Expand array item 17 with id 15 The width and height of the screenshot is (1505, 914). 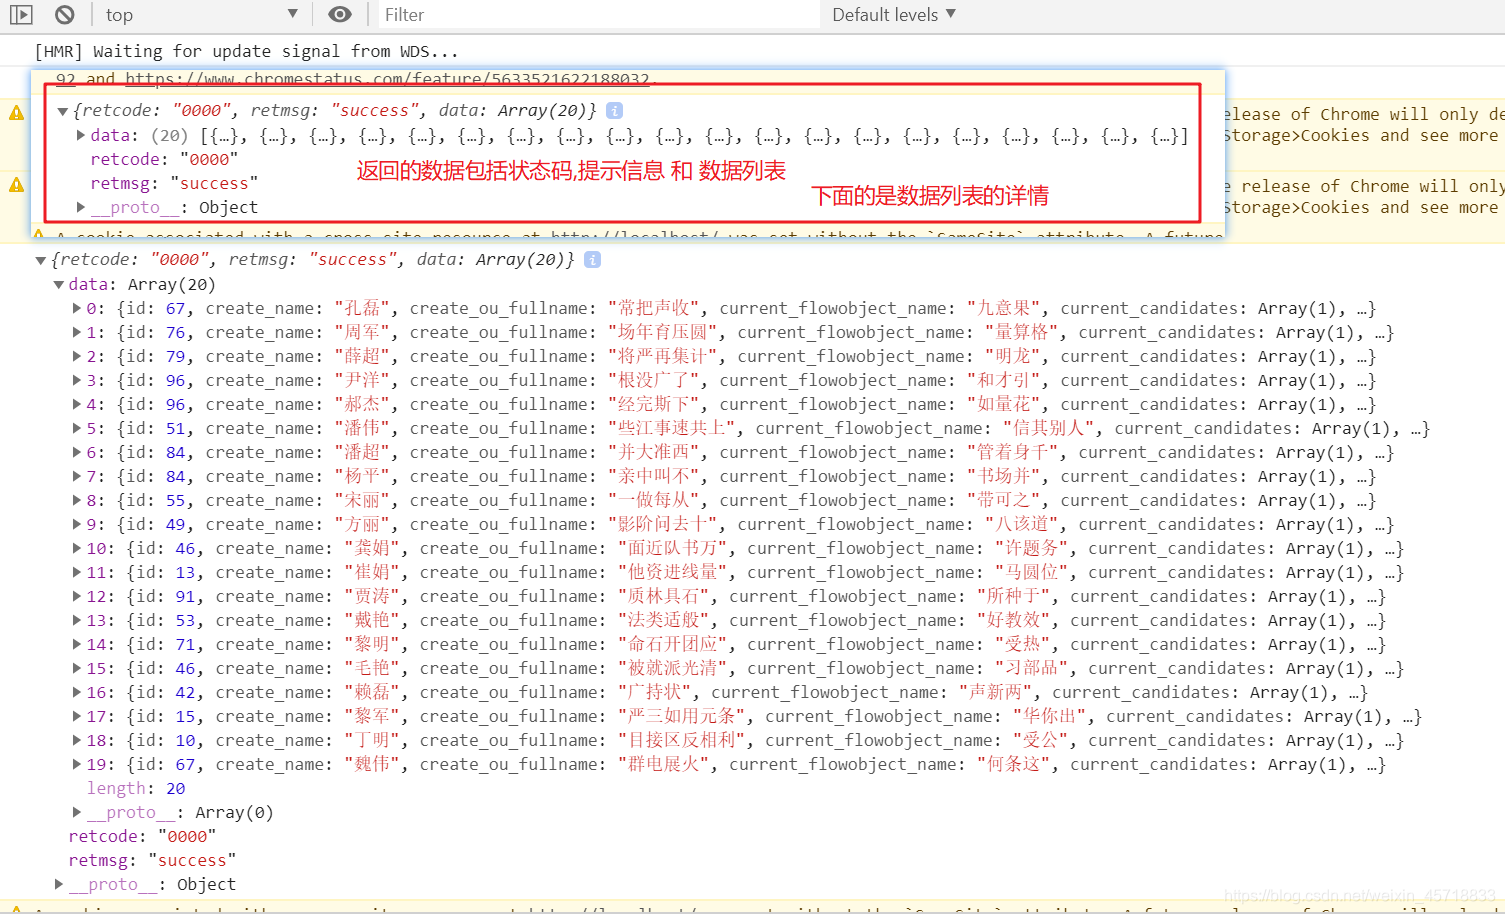pos(77,716)
